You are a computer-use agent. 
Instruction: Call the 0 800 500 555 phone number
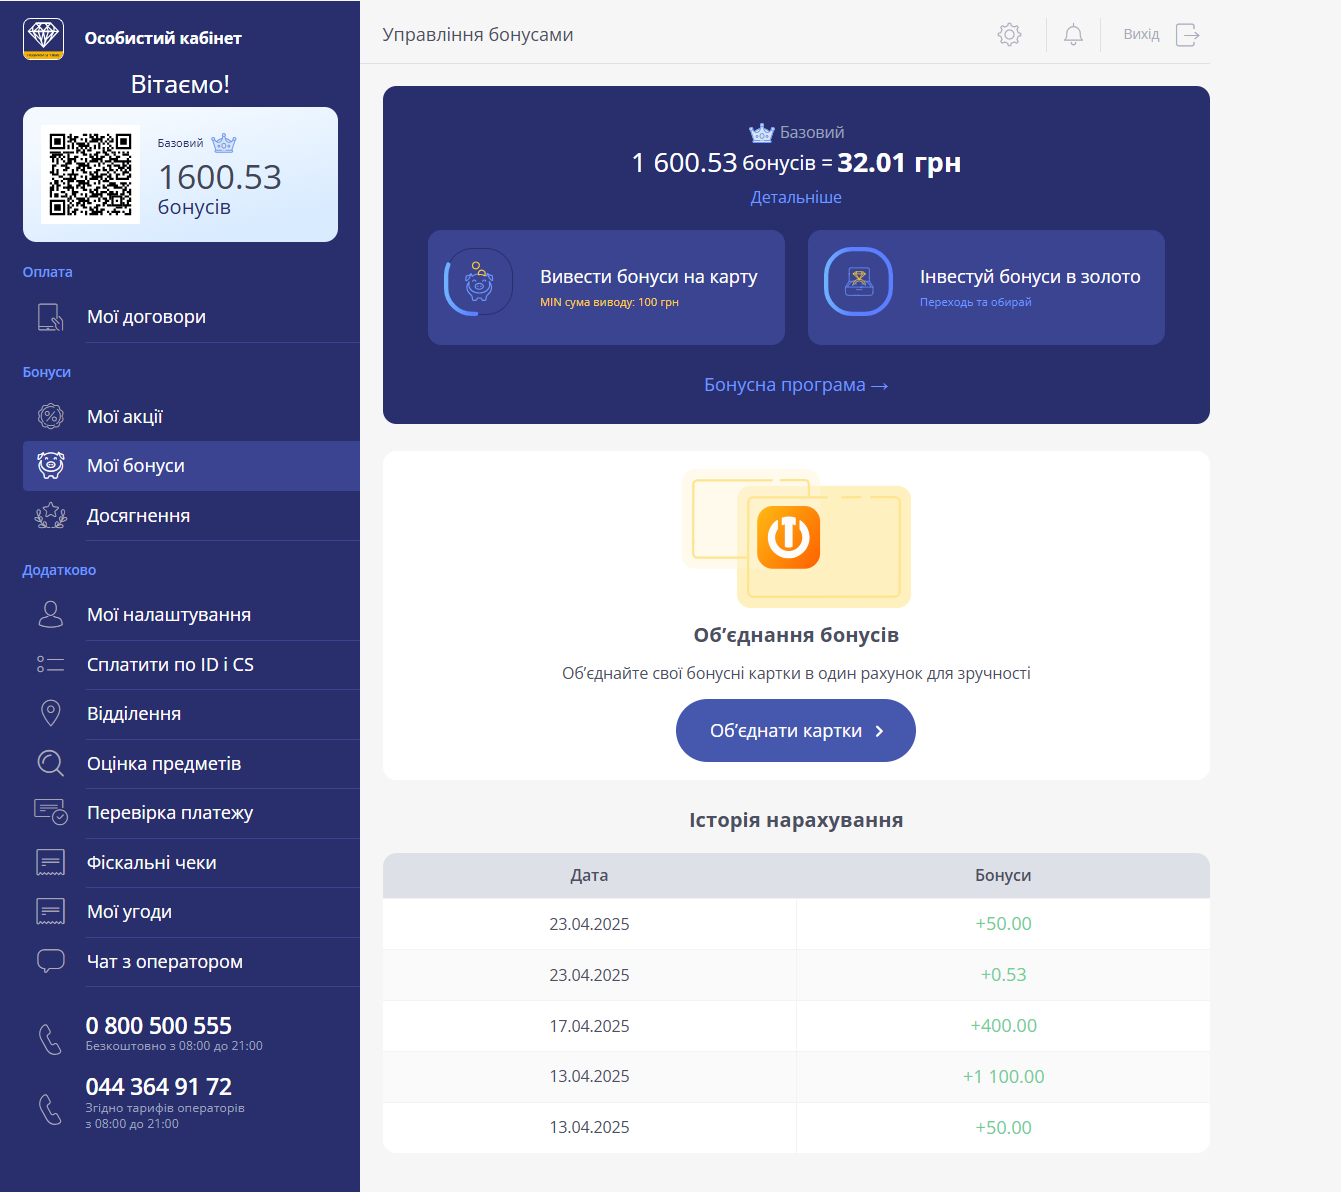[158, 1026]
